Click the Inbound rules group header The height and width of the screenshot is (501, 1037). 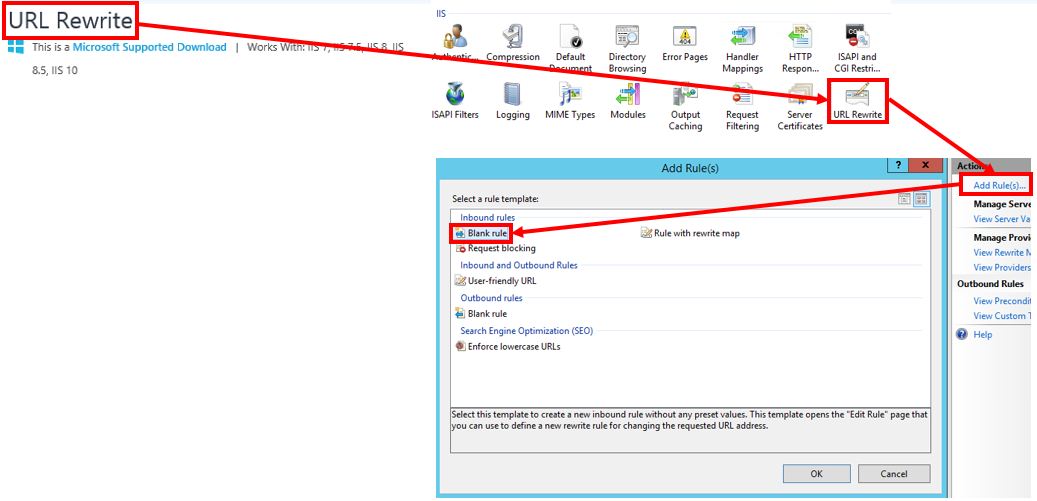point(487,217)
